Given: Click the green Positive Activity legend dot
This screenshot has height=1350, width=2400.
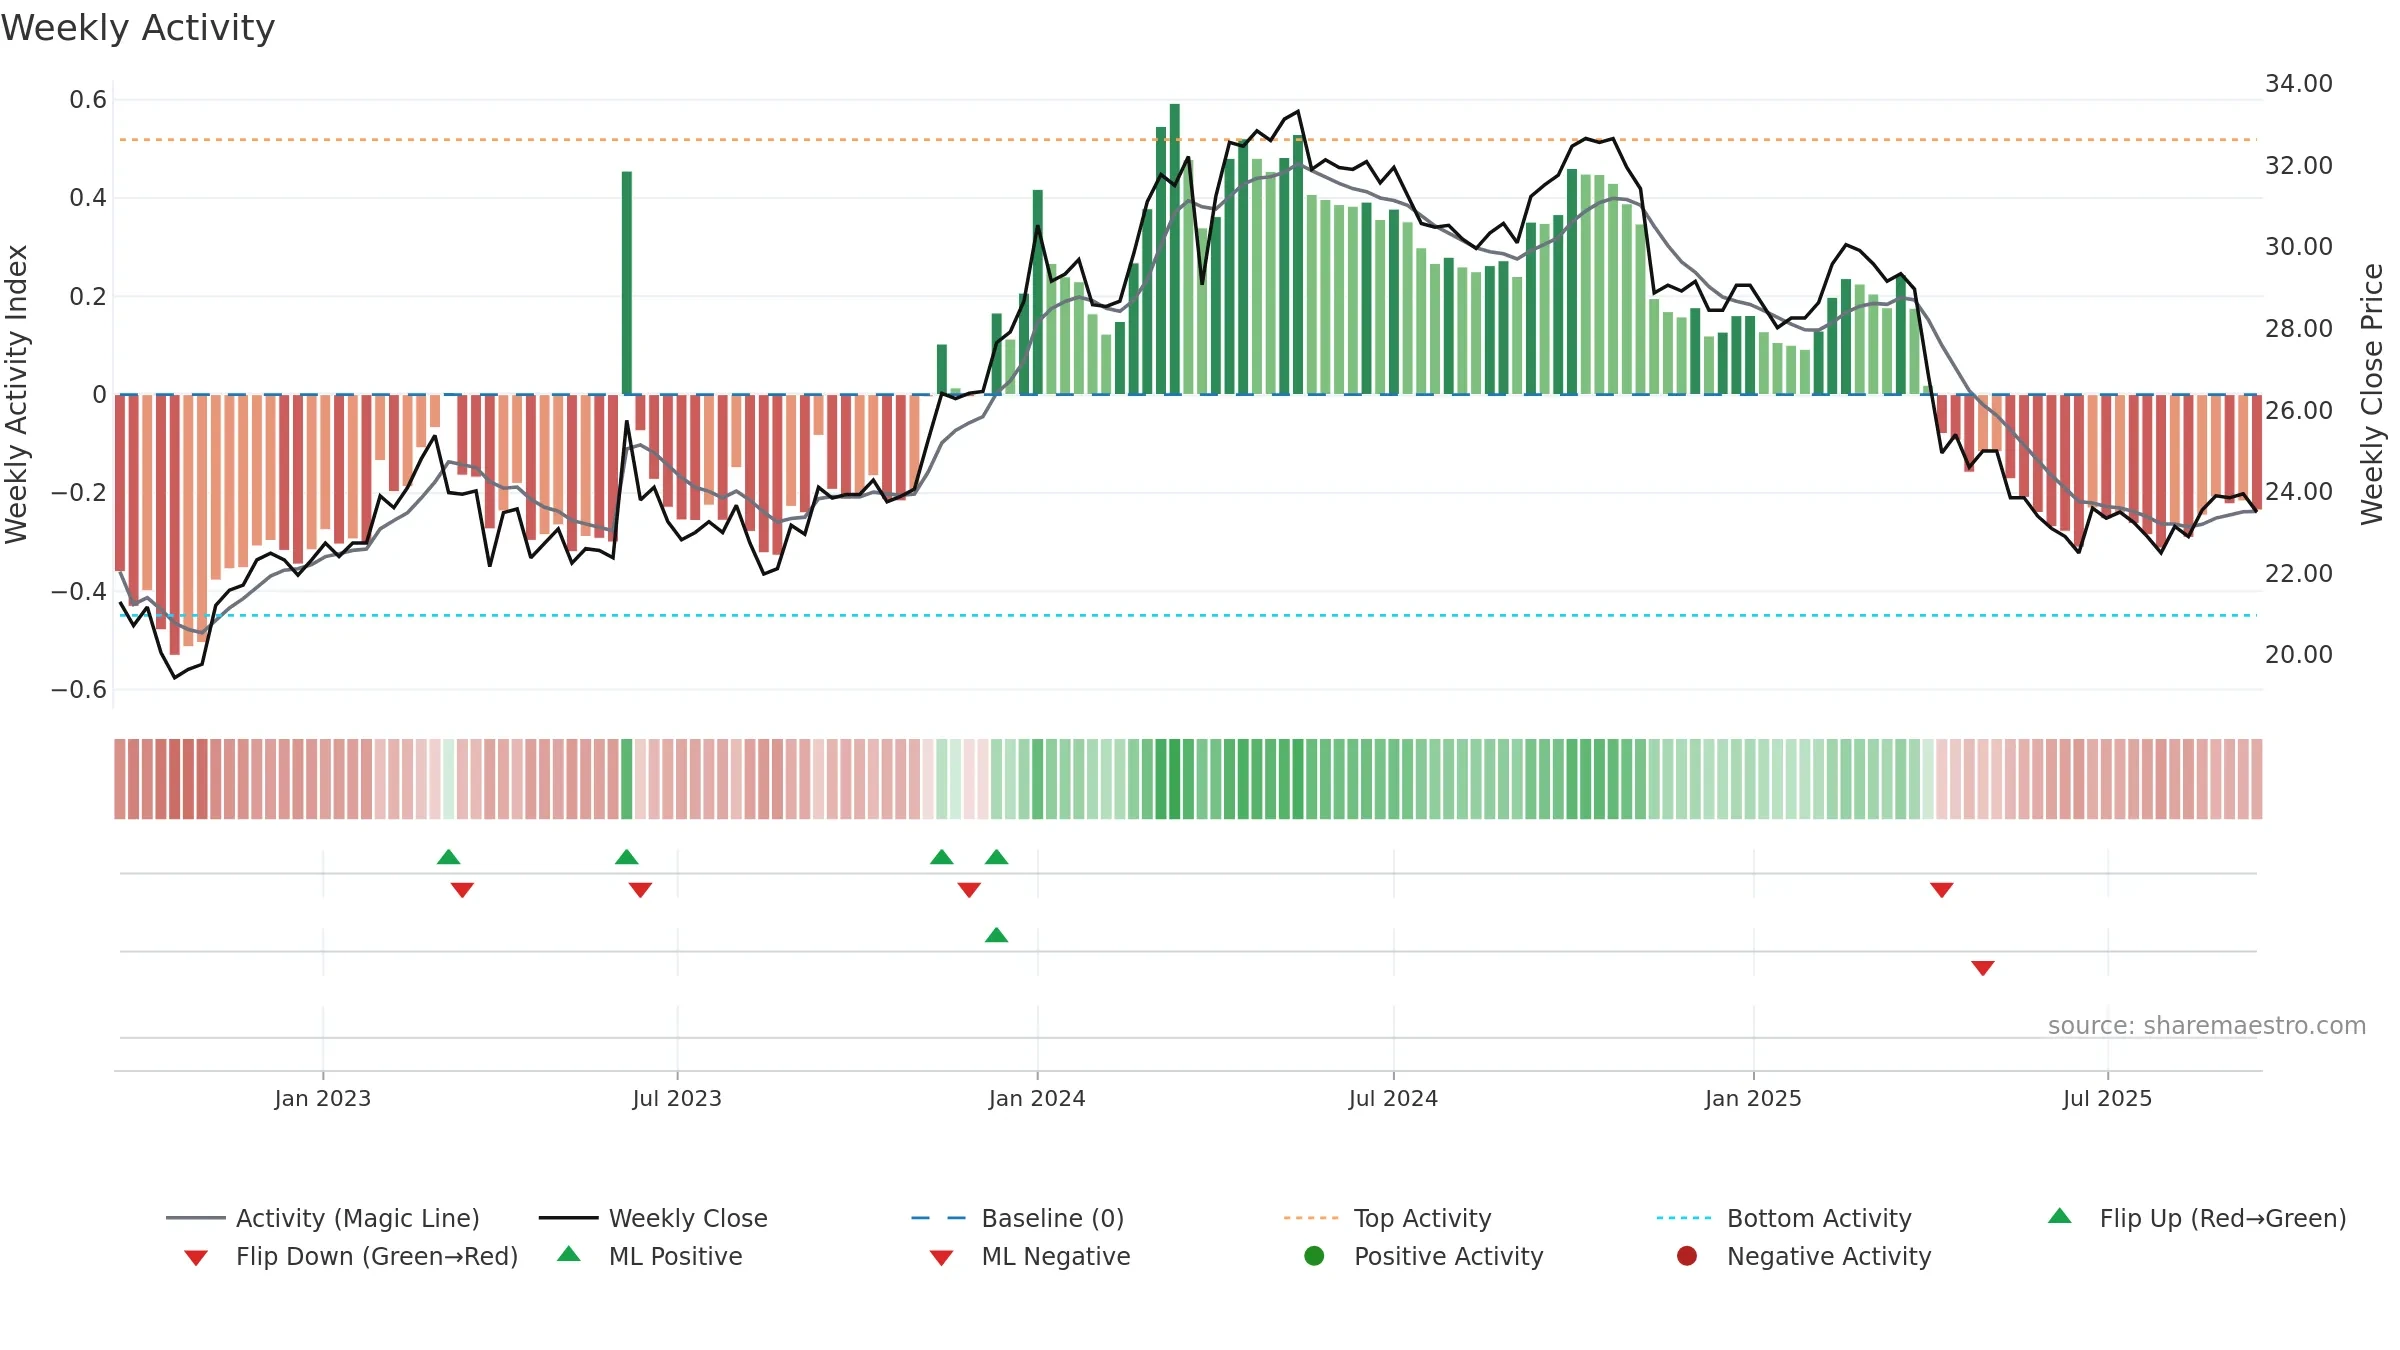Looking at the screenshot, I should (1314, 1256).
